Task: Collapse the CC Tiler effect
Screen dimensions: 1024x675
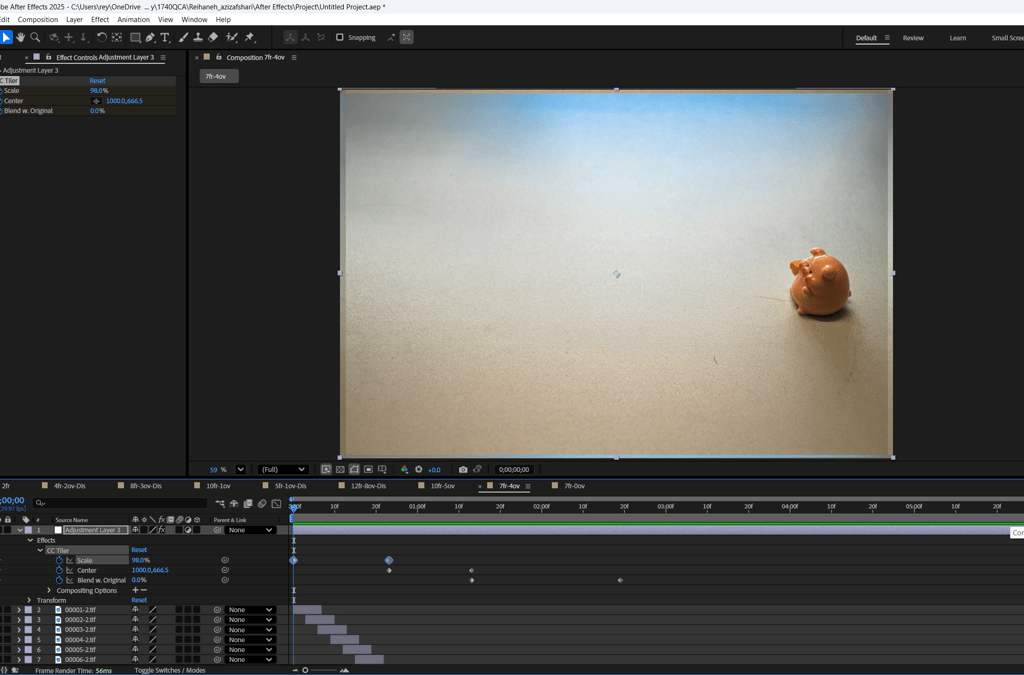Action: 40,550
